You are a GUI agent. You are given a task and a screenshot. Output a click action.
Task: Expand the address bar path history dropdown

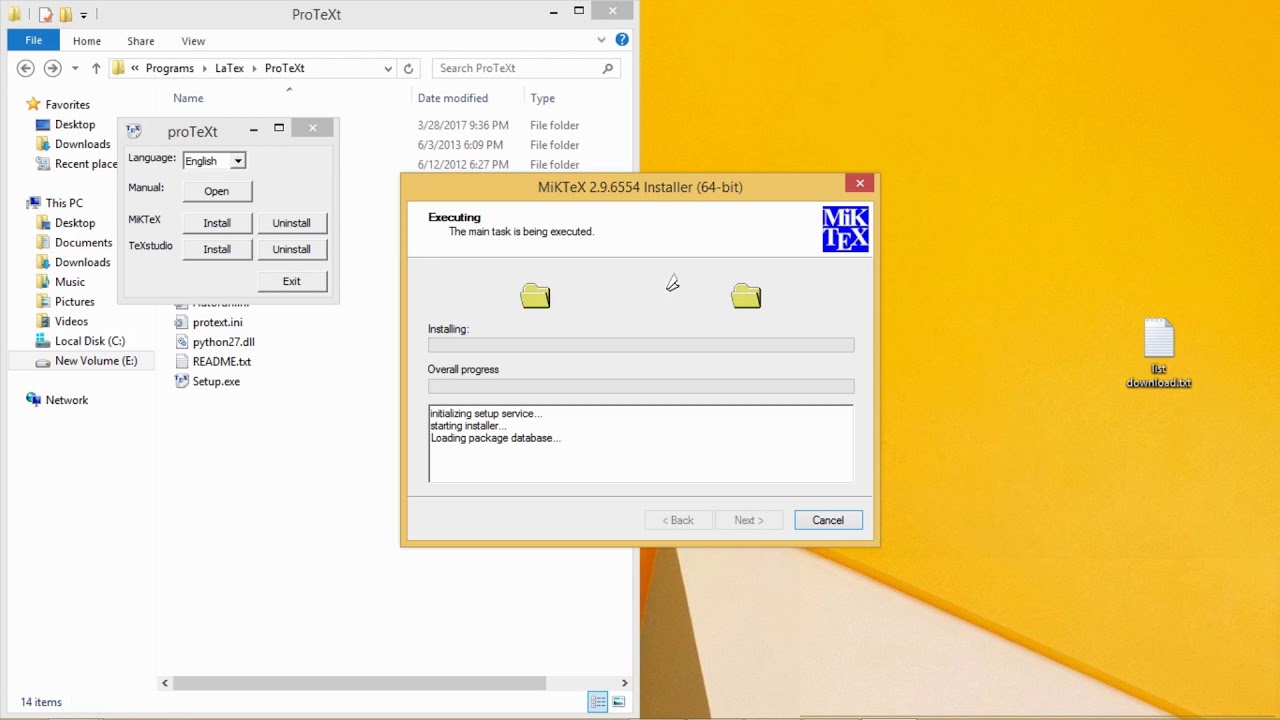pyautogui.click(x=388, y=68)
